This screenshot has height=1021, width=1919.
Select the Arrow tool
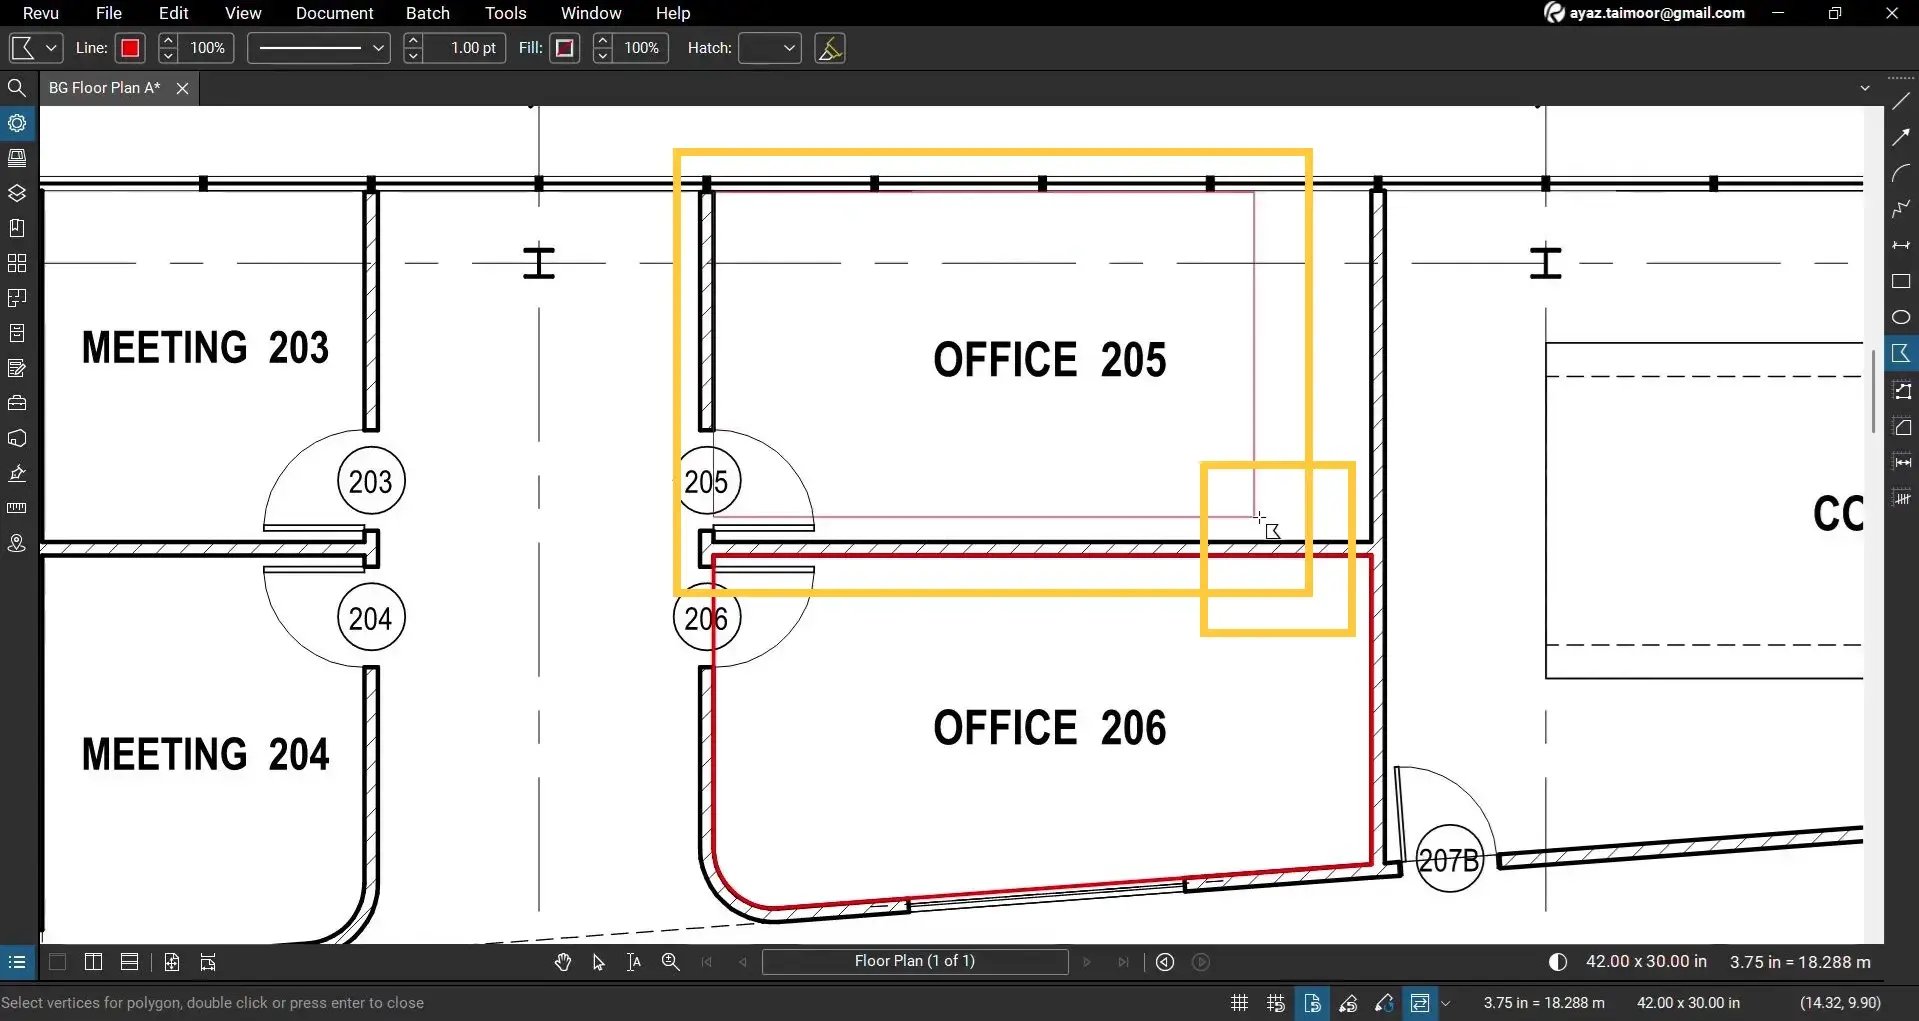pyautogui.click(x=1901, y=136)
